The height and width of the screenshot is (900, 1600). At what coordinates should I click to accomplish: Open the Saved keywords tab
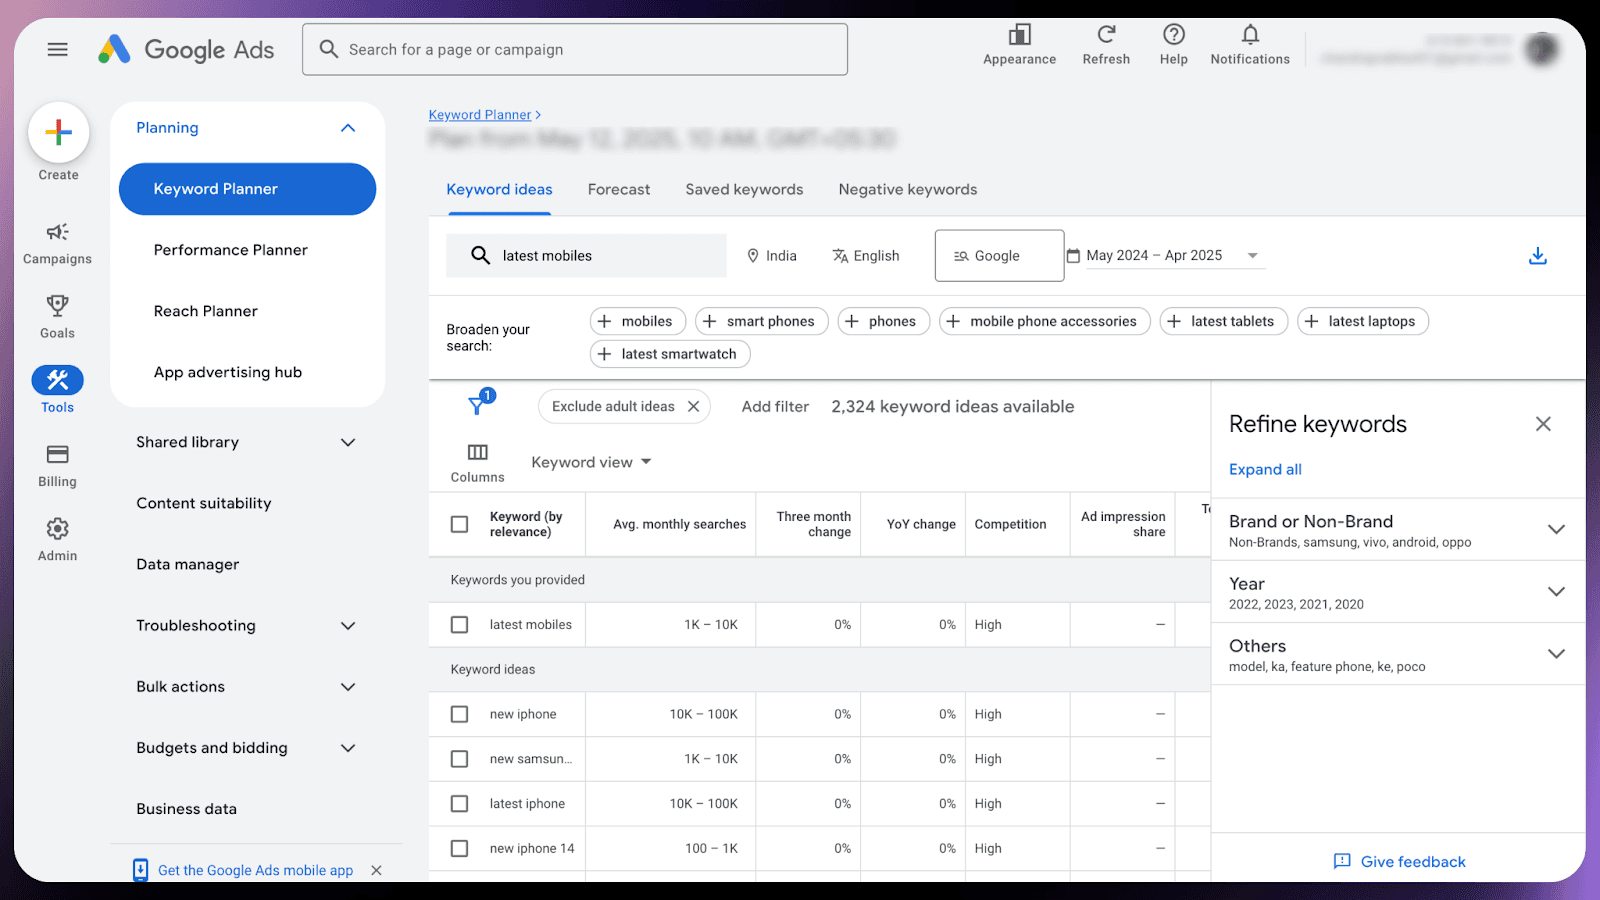click(744, 190)
